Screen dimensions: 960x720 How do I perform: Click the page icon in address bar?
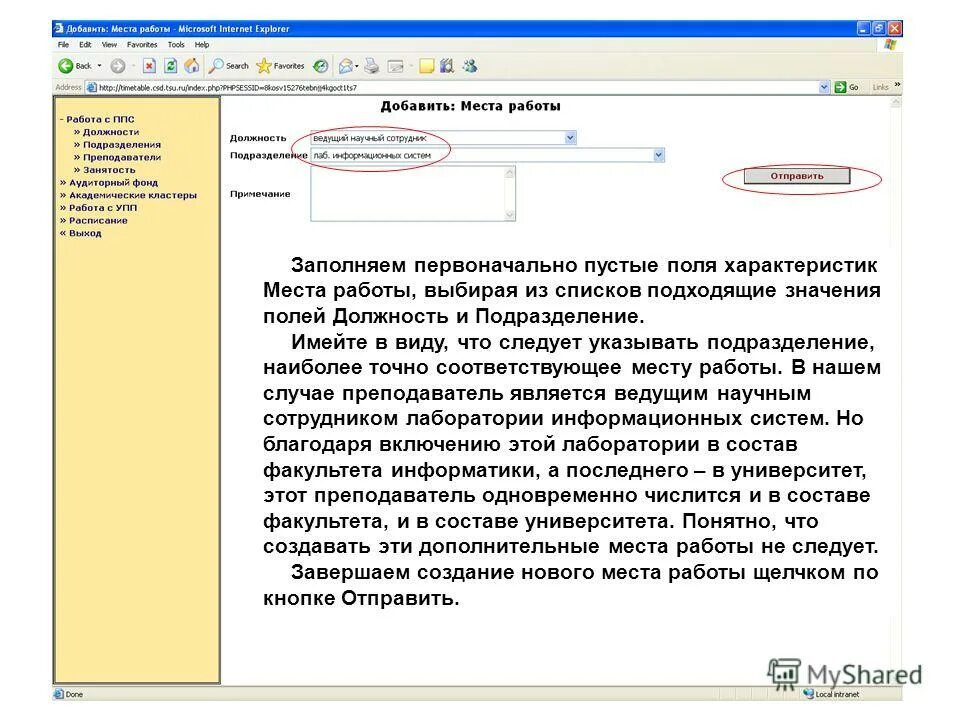pyautogui.click(x=91, y=88)
